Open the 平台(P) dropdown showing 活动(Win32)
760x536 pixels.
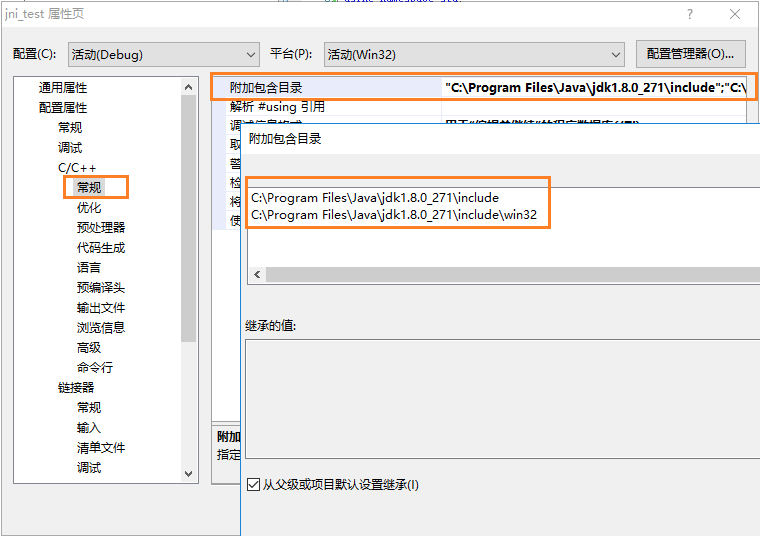click(x=474, y=54)
